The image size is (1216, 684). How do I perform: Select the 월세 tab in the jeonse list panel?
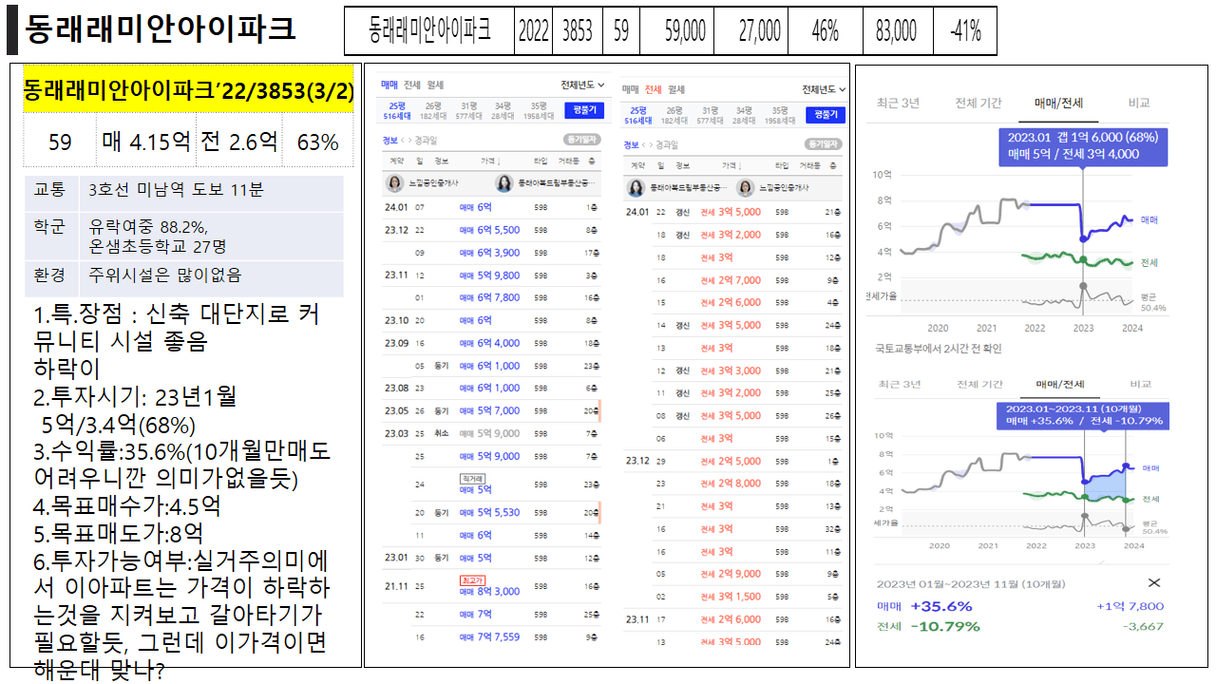click(x=678, y=90)
